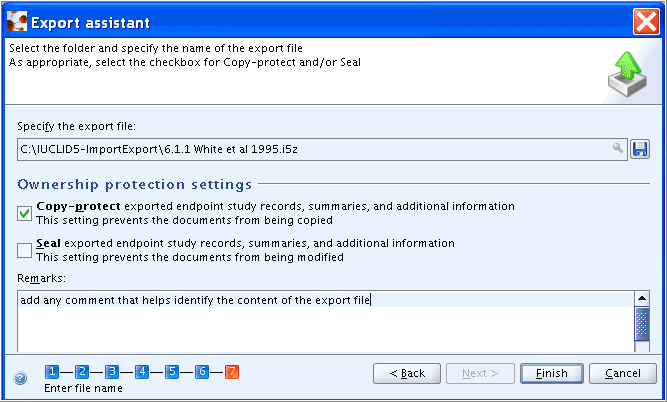
Task: Click the Export assistant title bar app icon
Action: [x=17, y=21]
